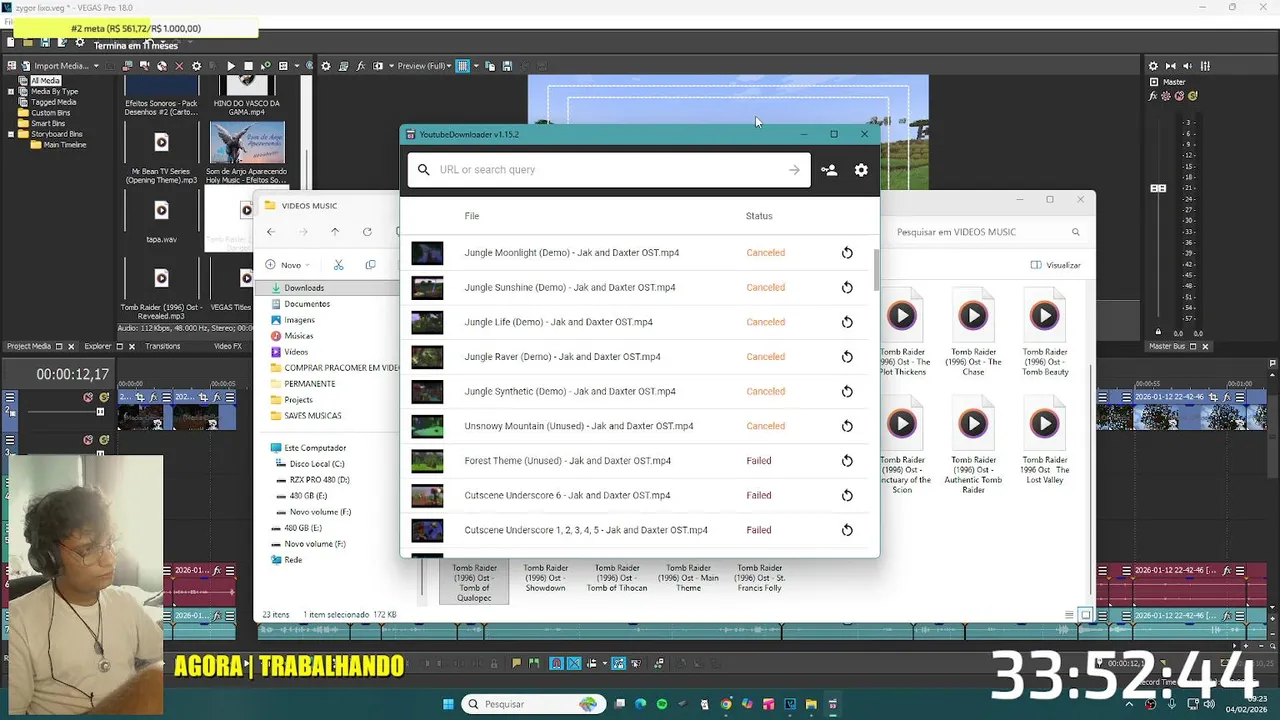Restart failed Forest Theme (Unused) download
The width and height of the screenshot is (1280, 720).
(847, 461)
